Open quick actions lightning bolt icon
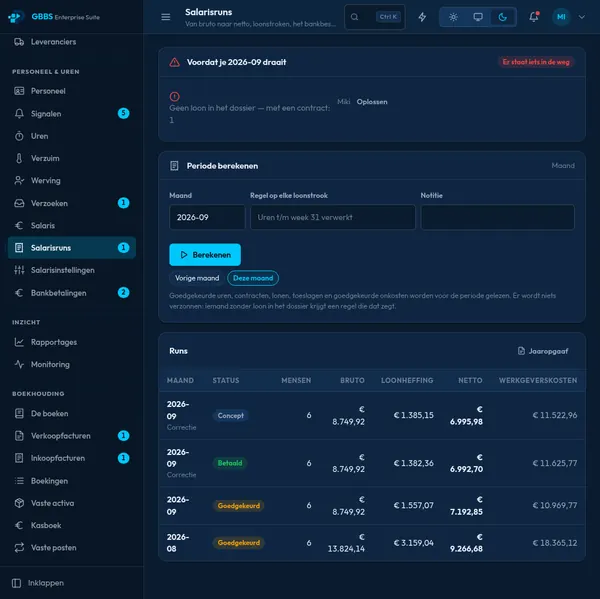Viewport: 600px width, 599px height. [422, 17]
